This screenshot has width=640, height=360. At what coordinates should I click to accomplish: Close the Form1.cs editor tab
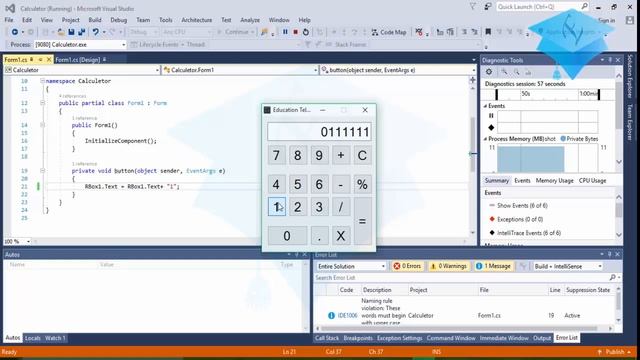49,60
